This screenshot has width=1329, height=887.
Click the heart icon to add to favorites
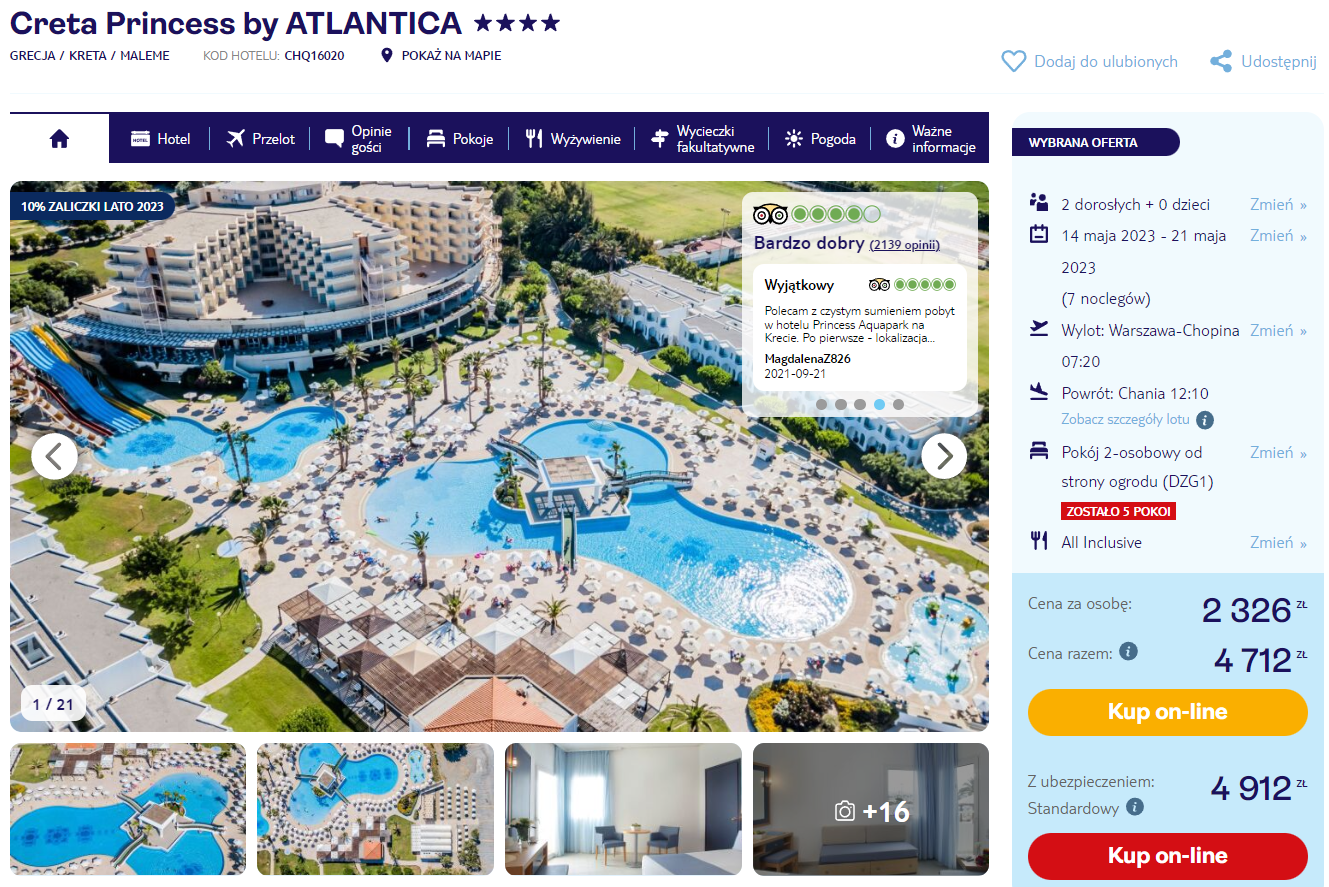(1013, 62)
